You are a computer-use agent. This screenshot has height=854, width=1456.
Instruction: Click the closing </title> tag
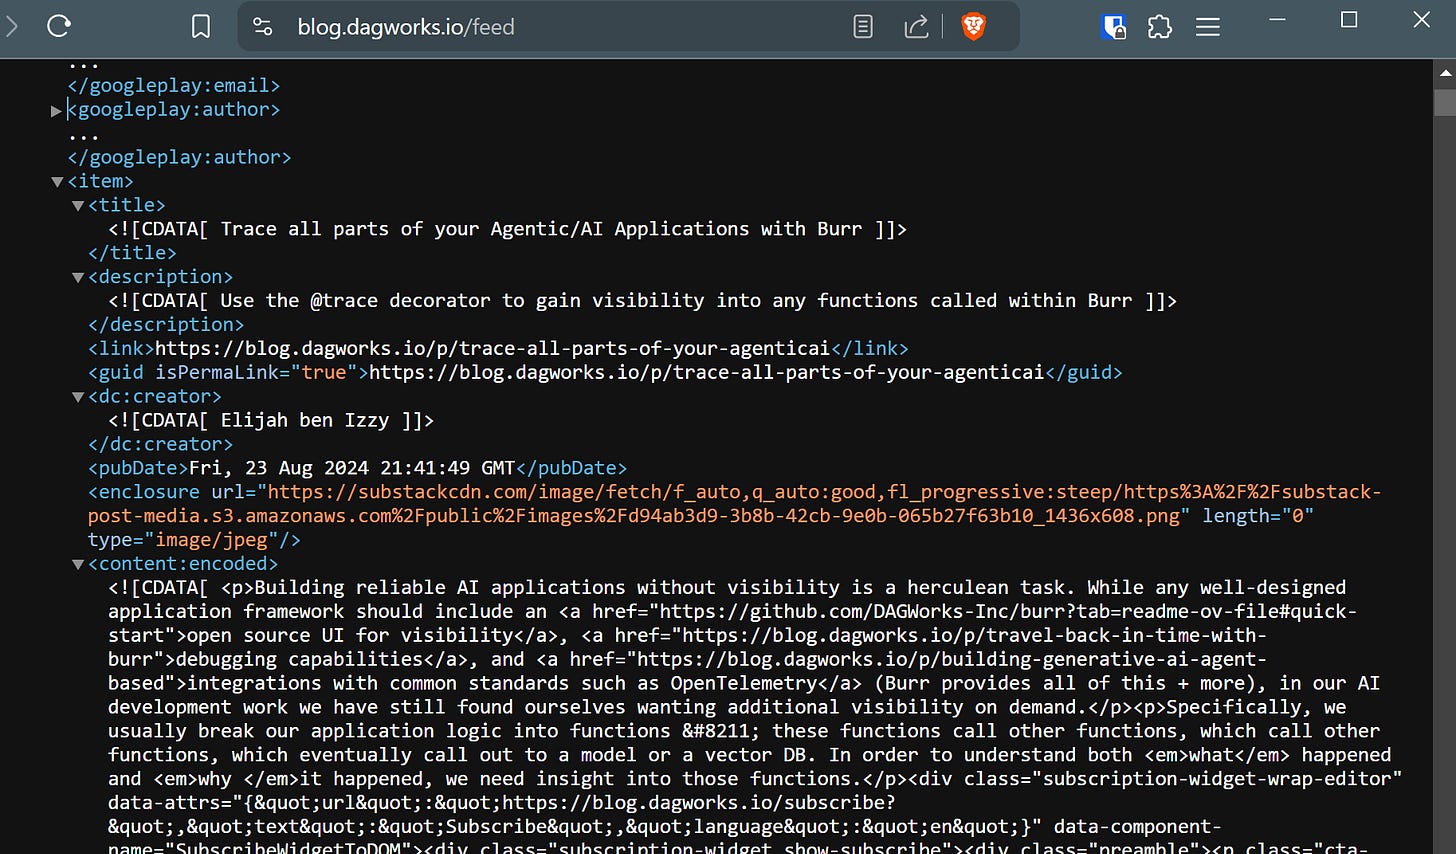[132, 253]
